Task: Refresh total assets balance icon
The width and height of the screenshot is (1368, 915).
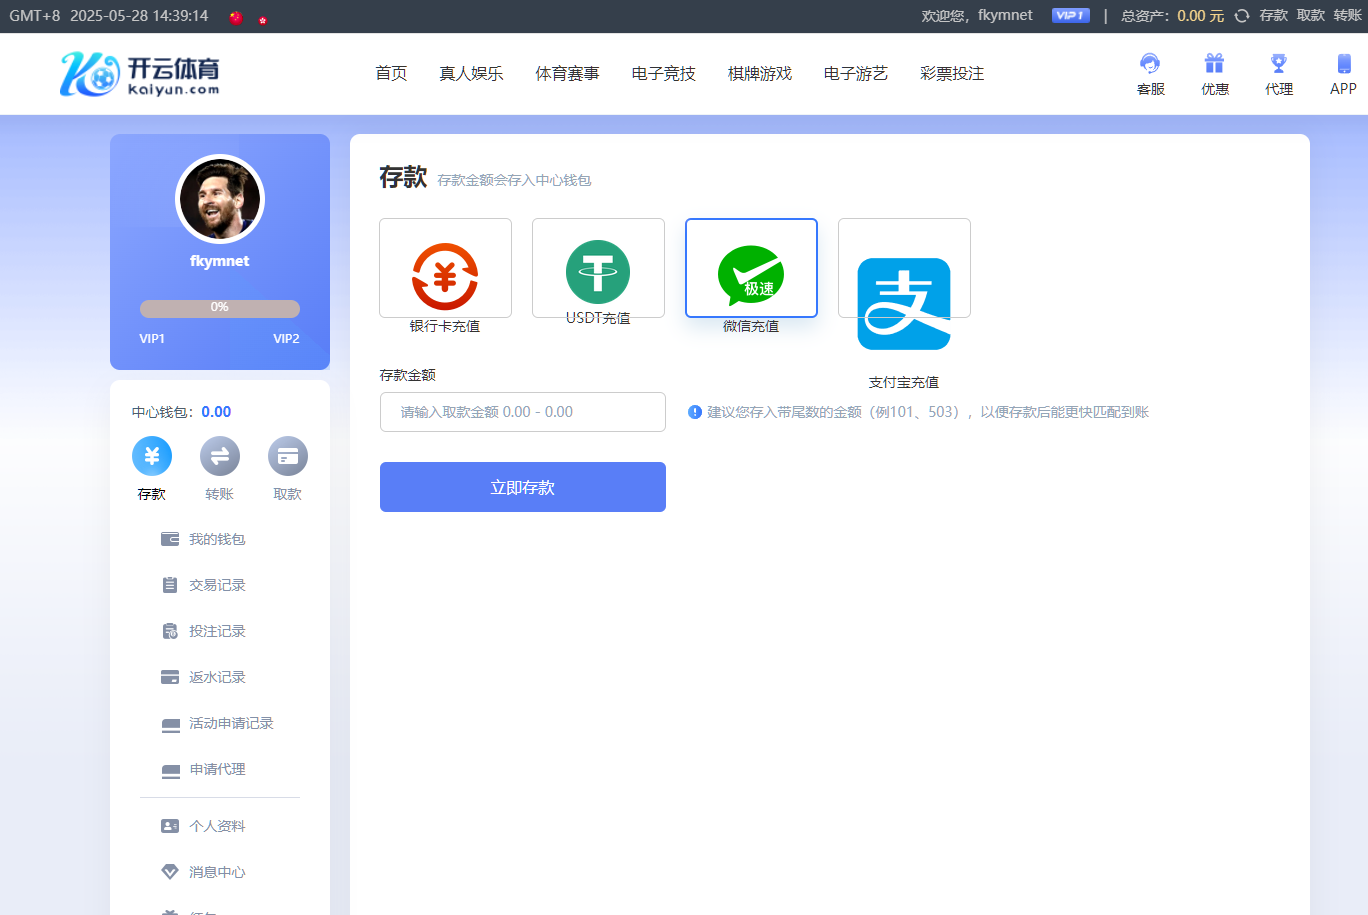Action: point(1242,16)
